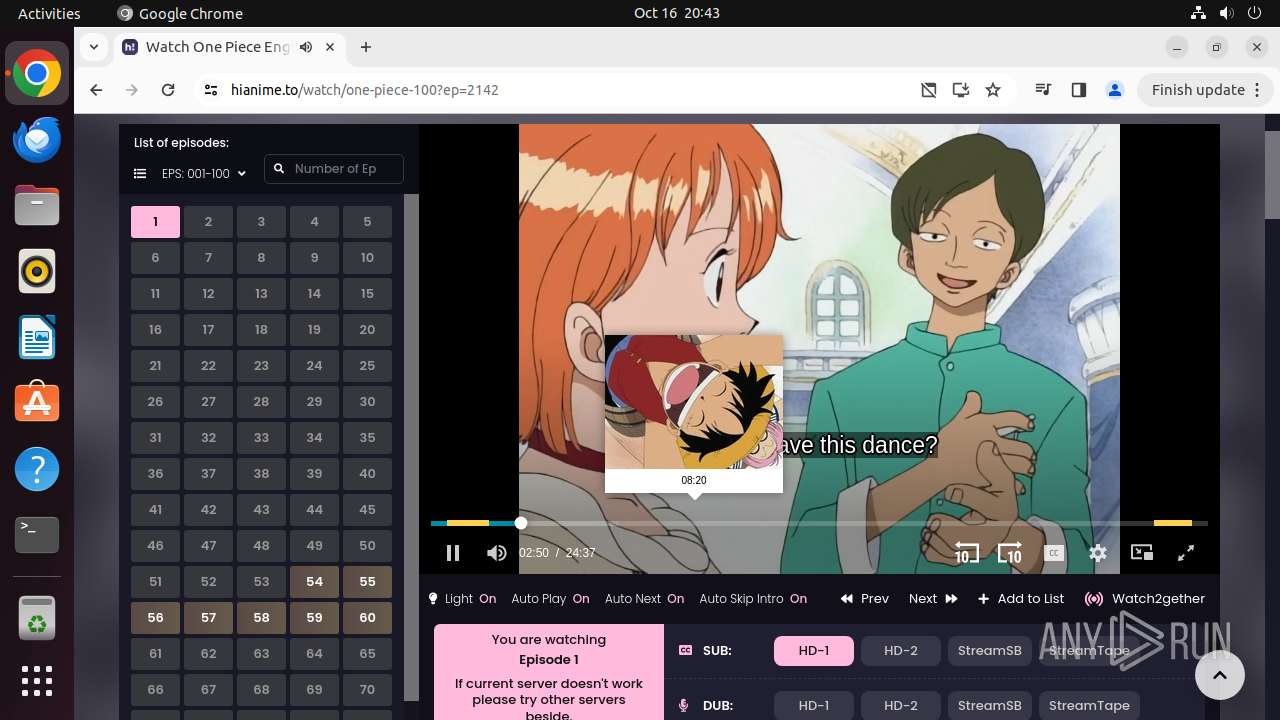Open Chrome side panel

[1078, 90]
